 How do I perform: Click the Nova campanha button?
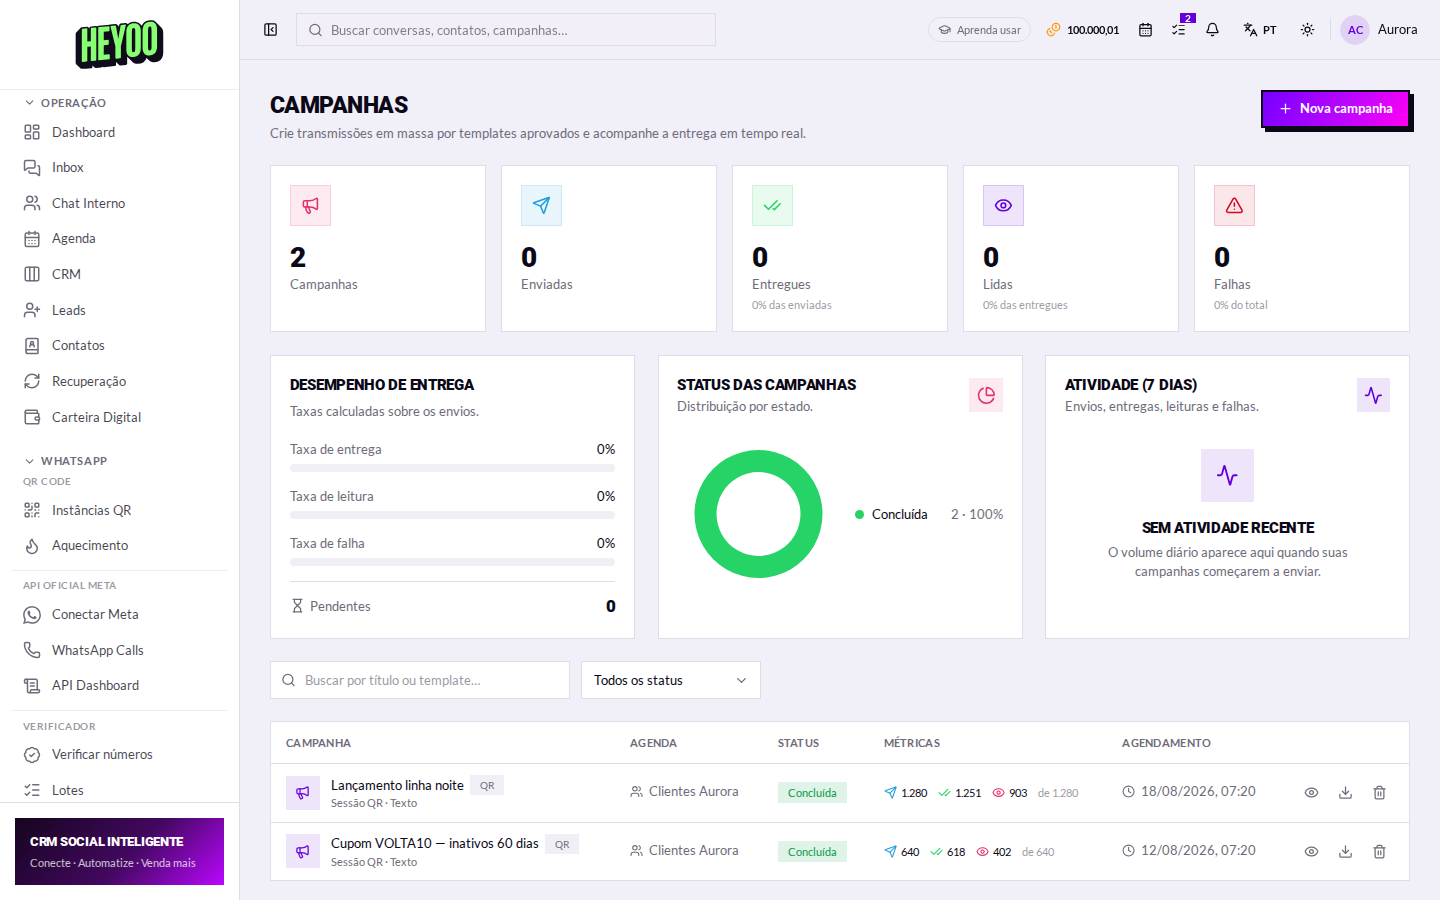click(x=1335, y=108)
